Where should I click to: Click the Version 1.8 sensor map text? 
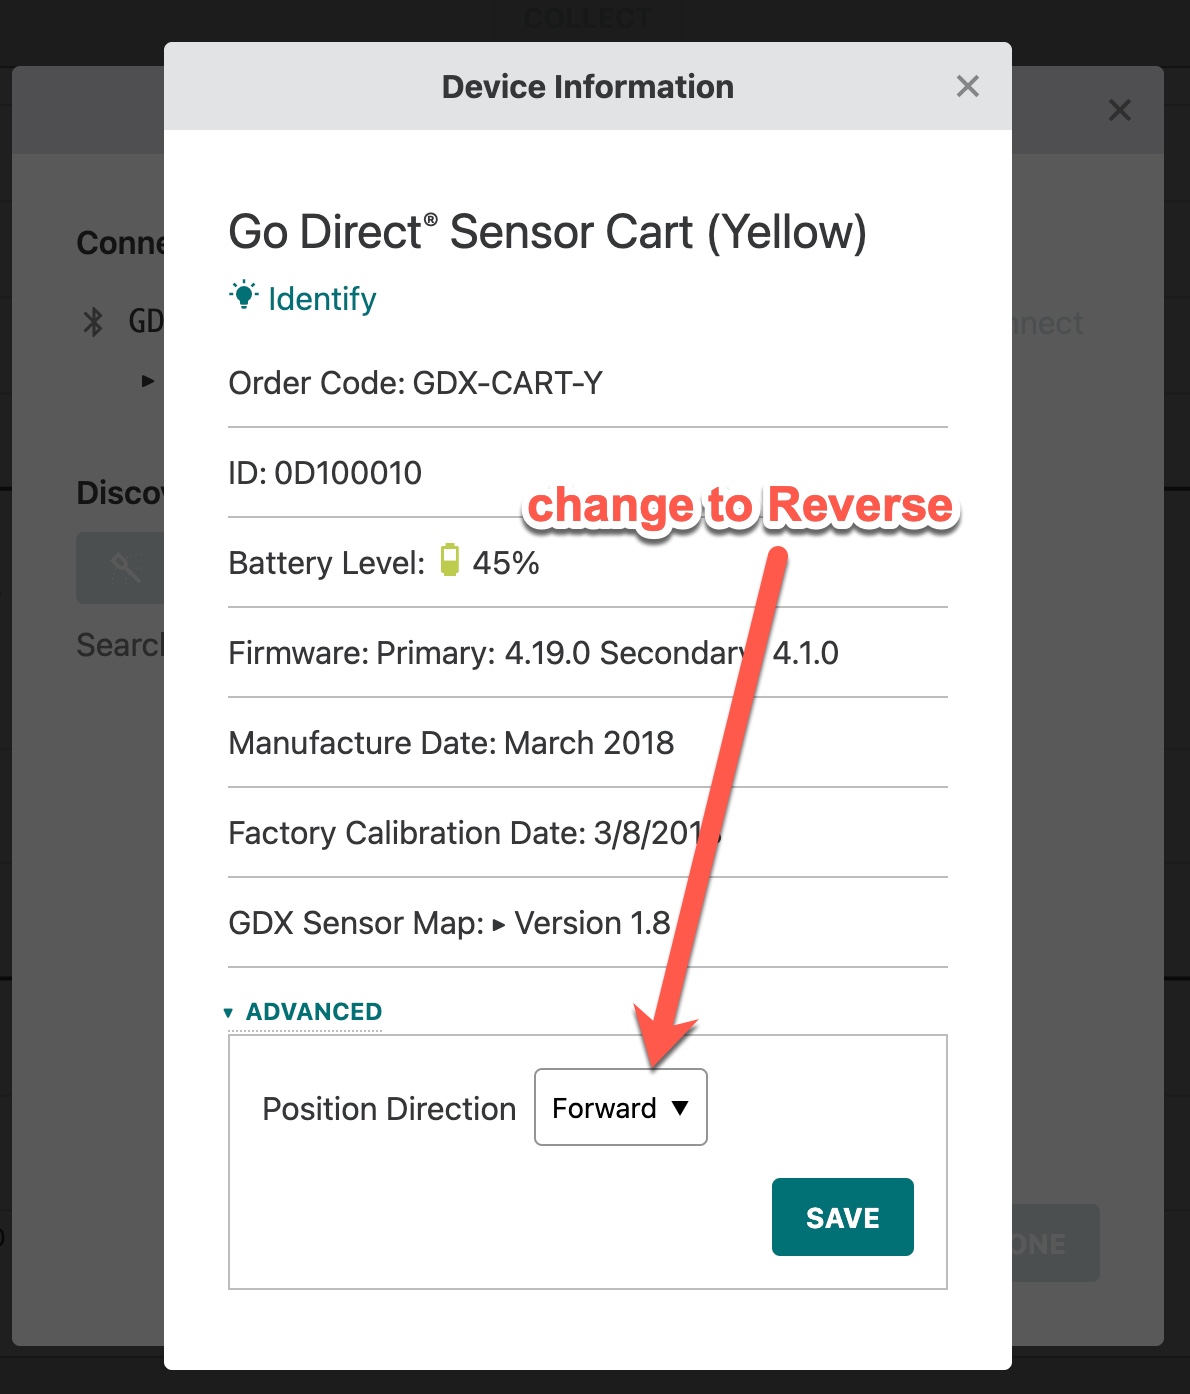(591, 923)
